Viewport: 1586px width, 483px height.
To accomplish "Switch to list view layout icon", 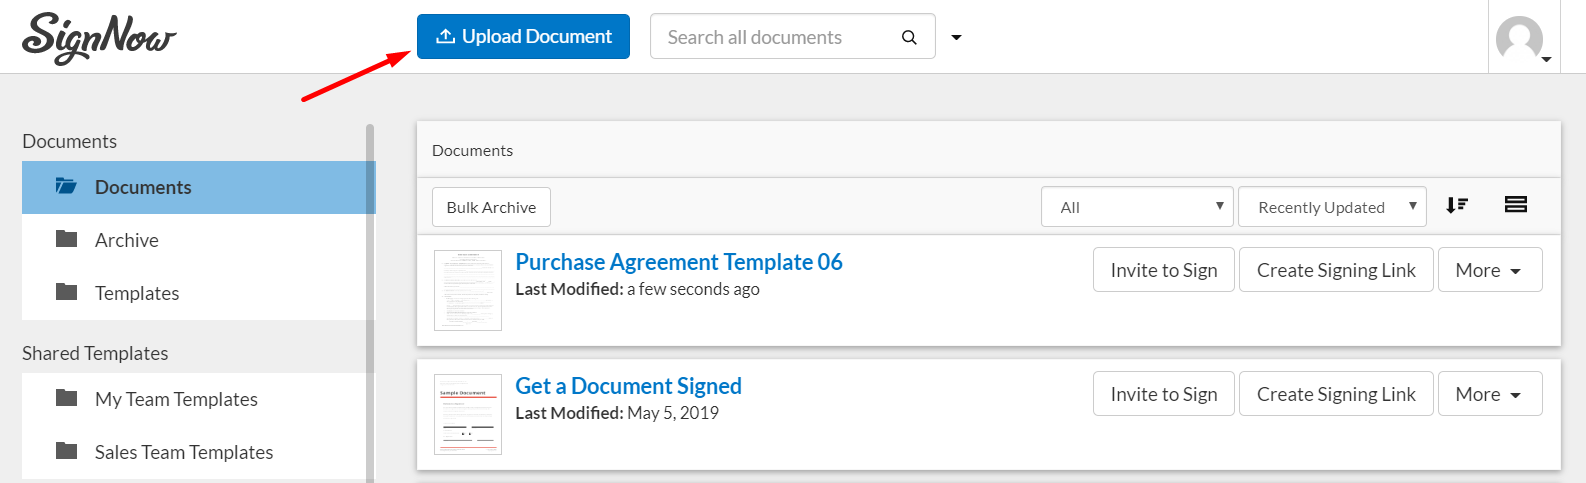I will 1515,205.
